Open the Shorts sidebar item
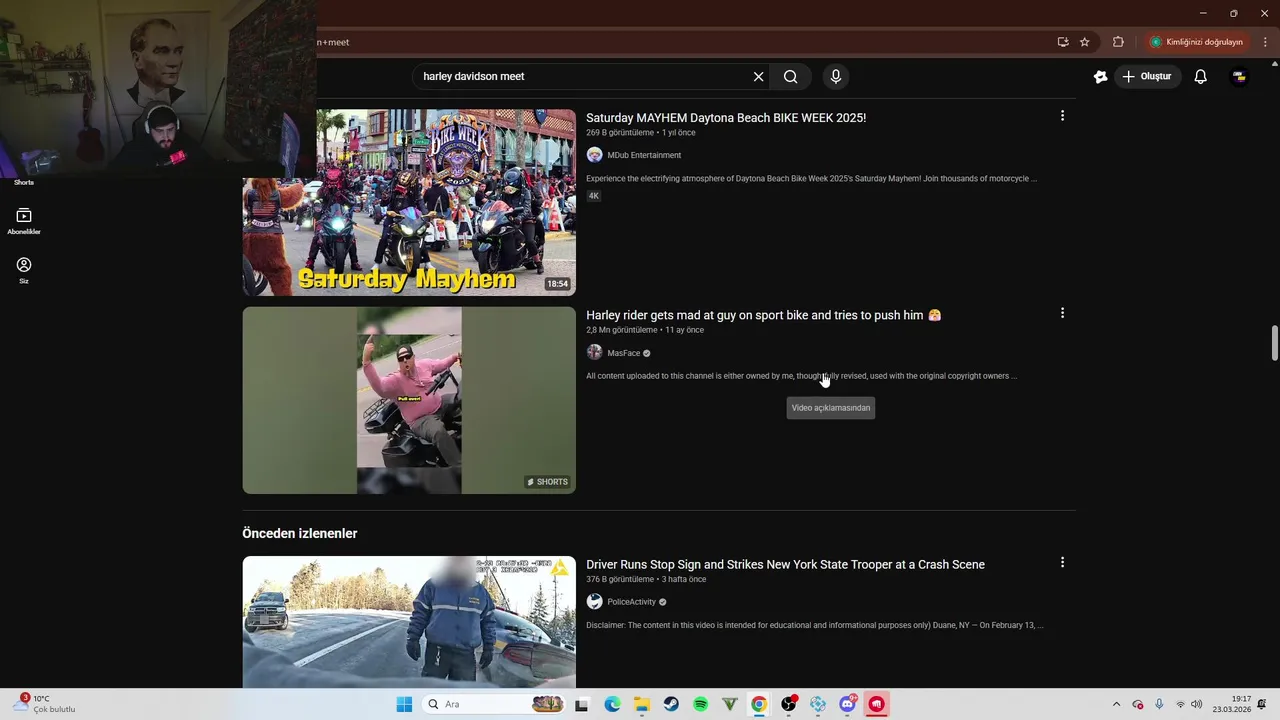The image size is (1280, 720). pyautogui.click(x=24, y=182)
